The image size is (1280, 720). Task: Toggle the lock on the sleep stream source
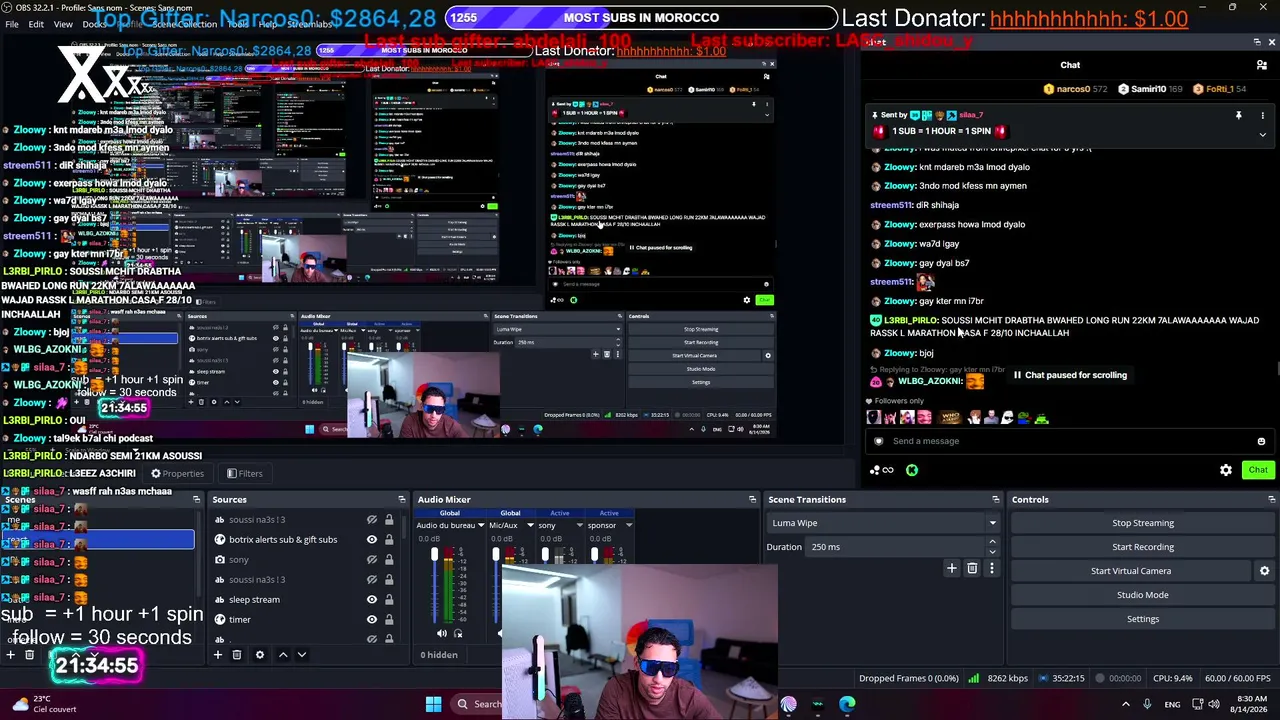pos(389,600)
